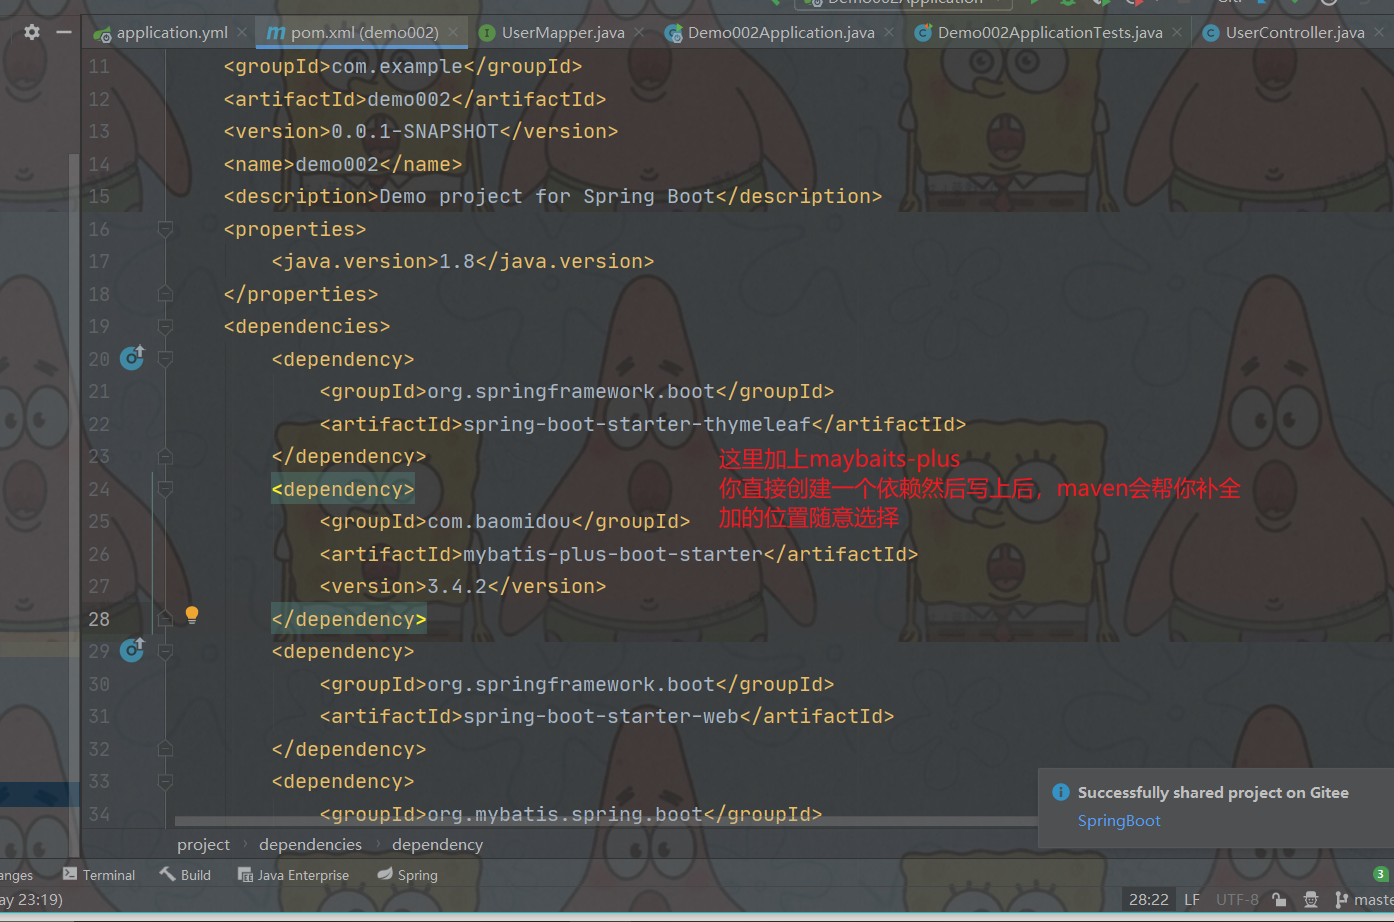The width and height of the screenshot is (1394, 922).
Task: Close the UserController.java tab
Action: pos(1379,33)
